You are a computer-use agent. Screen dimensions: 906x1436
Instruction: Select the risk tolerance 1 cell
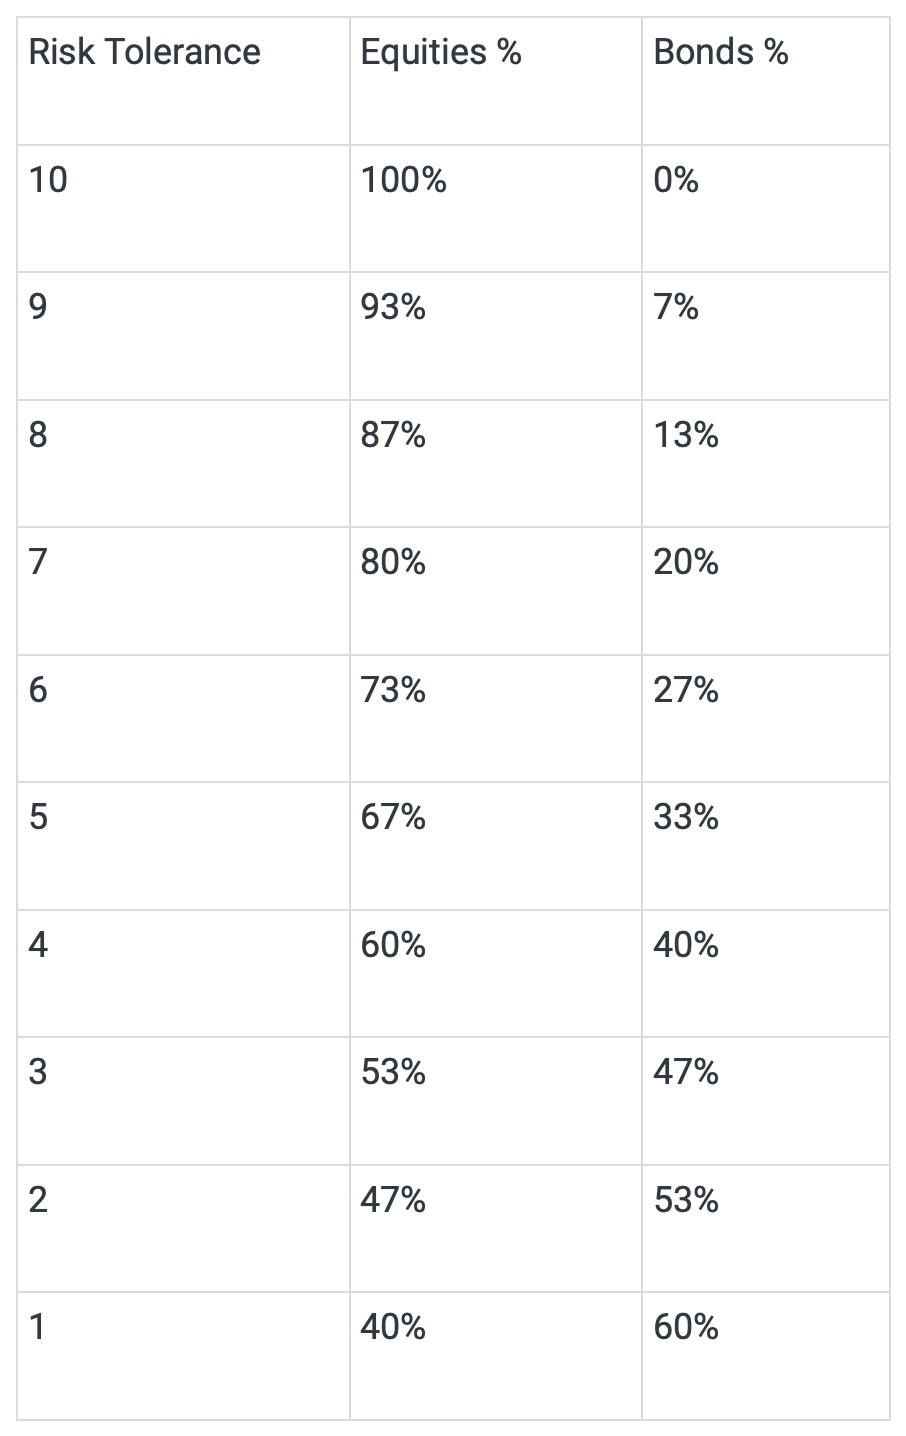coord(183,1356)
